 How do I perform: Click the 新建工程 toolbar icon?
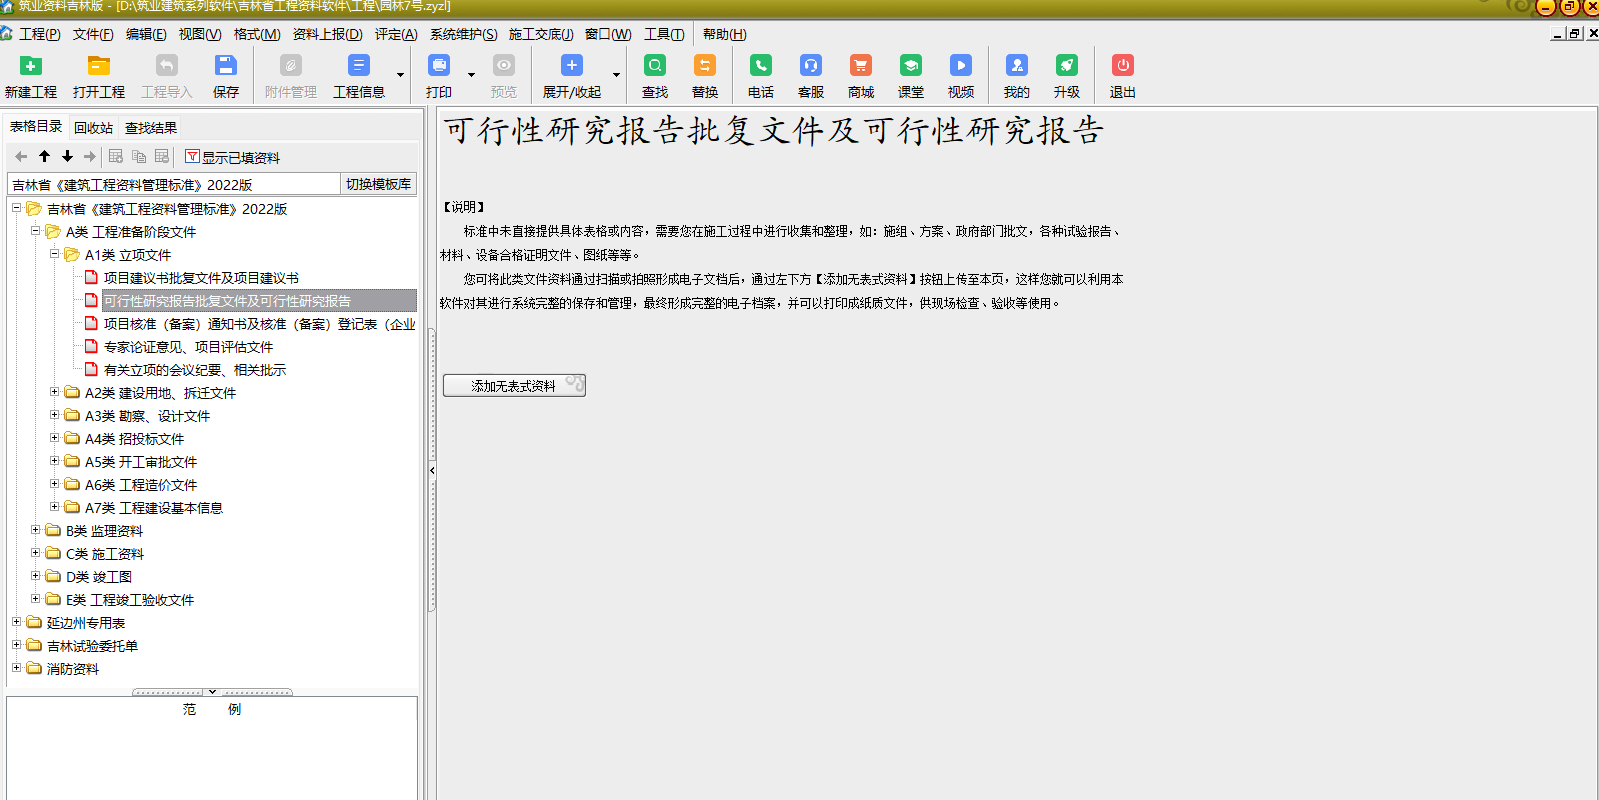pos(31,67)
